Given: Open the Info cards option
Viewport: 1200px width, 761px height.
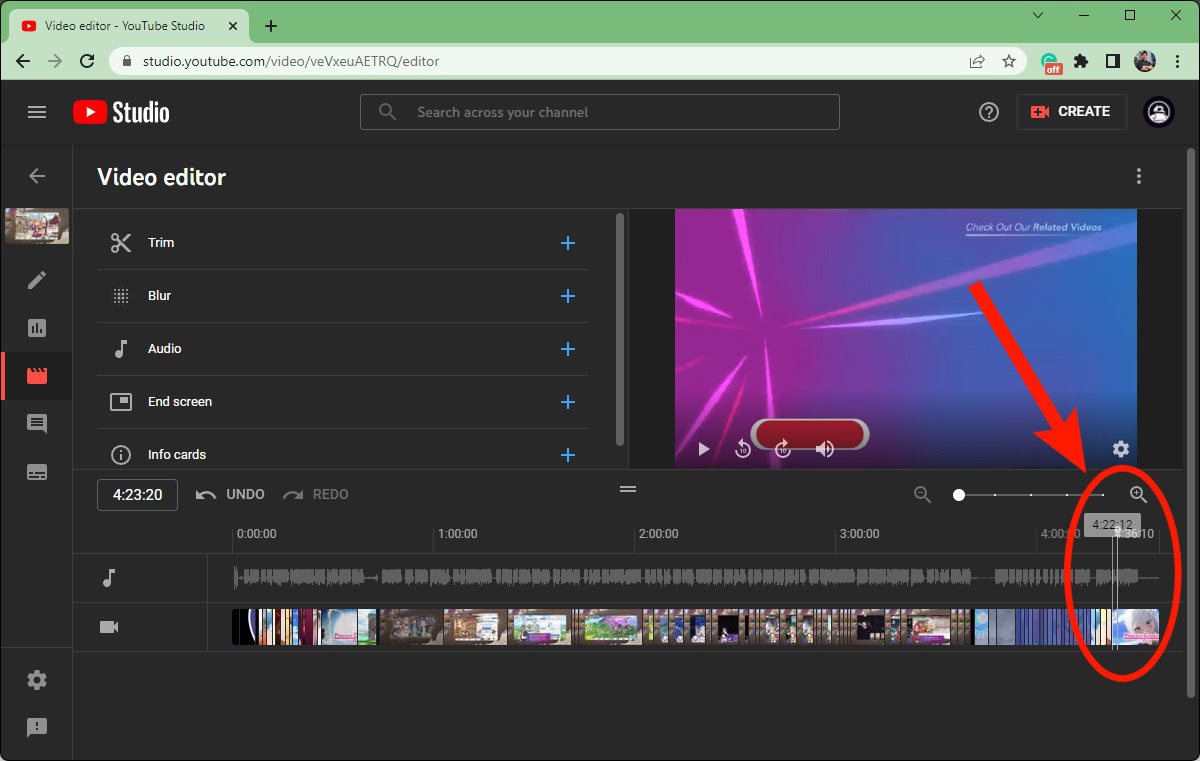Looking at the screenshot, I should pyautogui.click(x=340, y=455).
